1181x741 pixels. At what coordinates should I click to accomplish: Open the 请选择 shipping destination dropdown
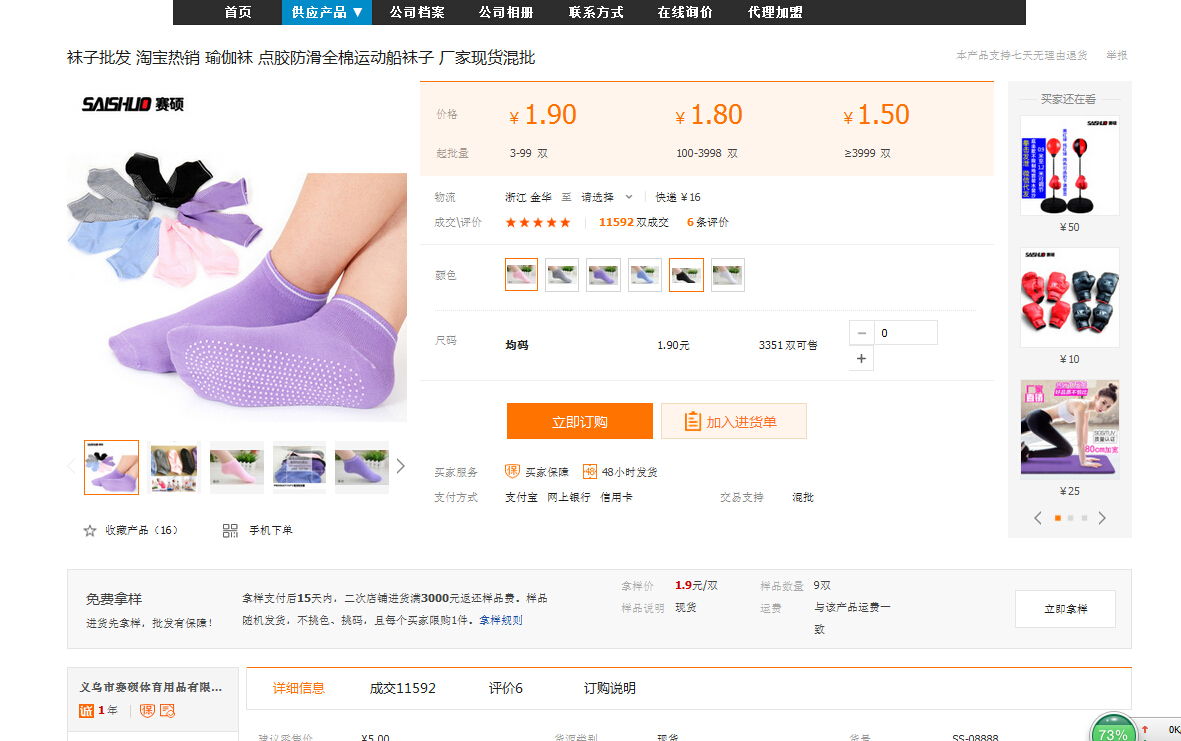coord(607,197)
